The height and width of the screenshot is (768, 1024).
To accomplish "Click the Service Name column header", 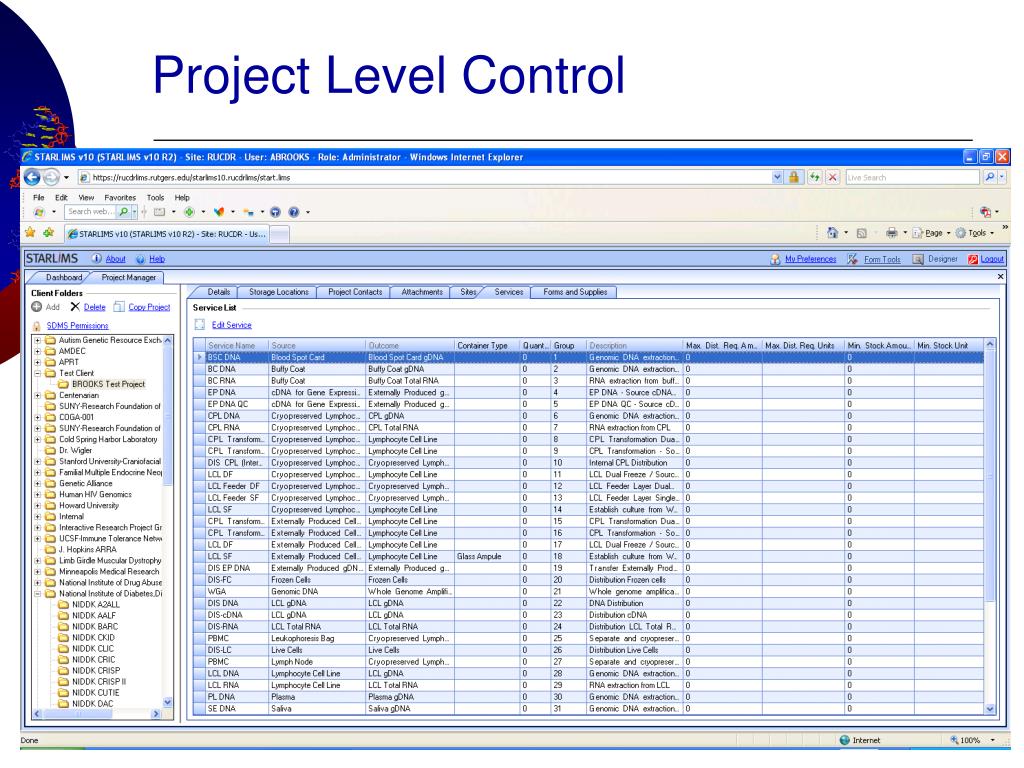I will point(236,345).
